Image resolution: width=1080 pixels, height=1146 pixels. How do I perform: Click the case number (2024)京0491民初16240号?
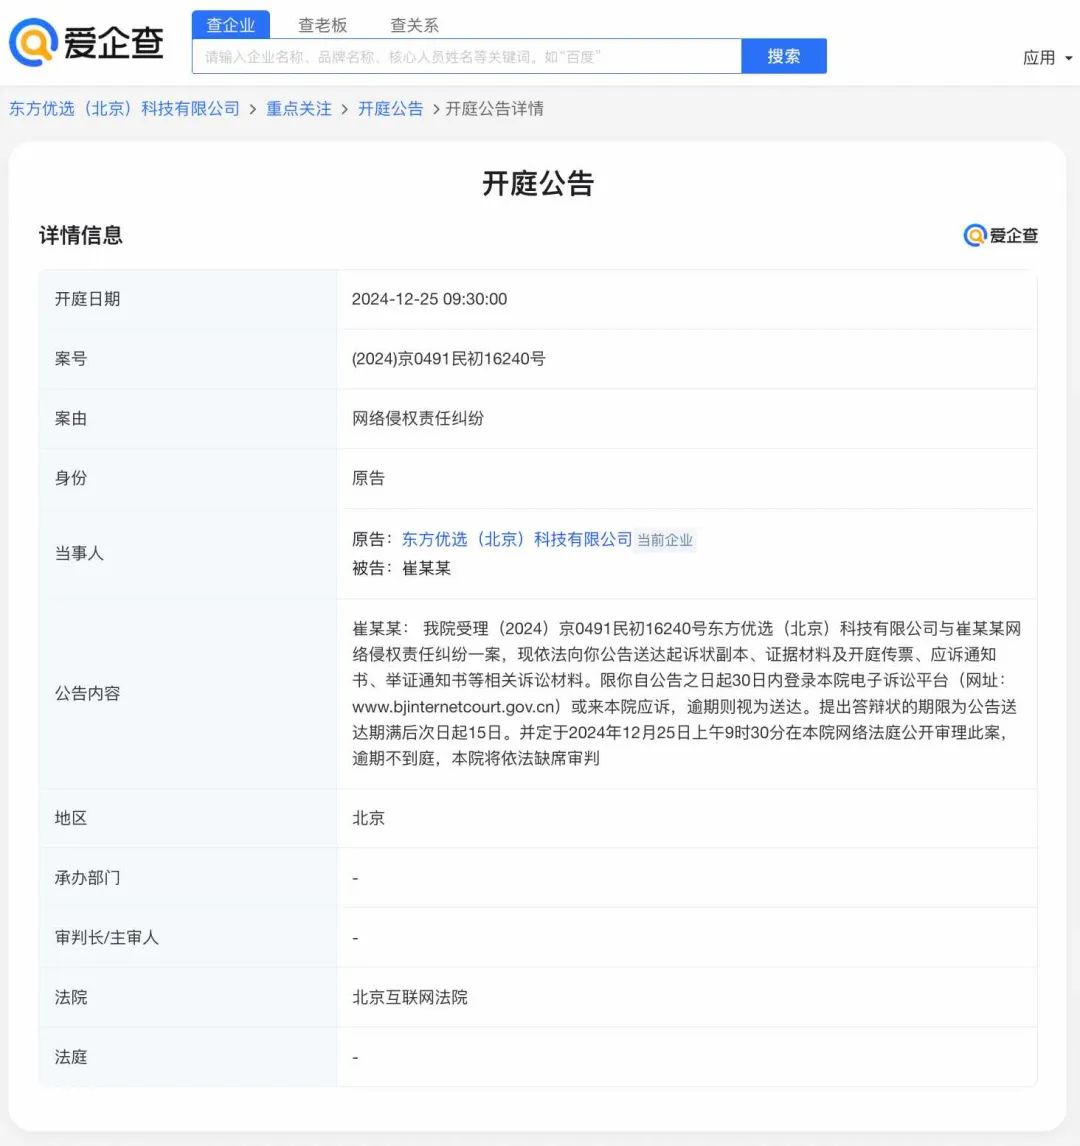click(449, 359)
